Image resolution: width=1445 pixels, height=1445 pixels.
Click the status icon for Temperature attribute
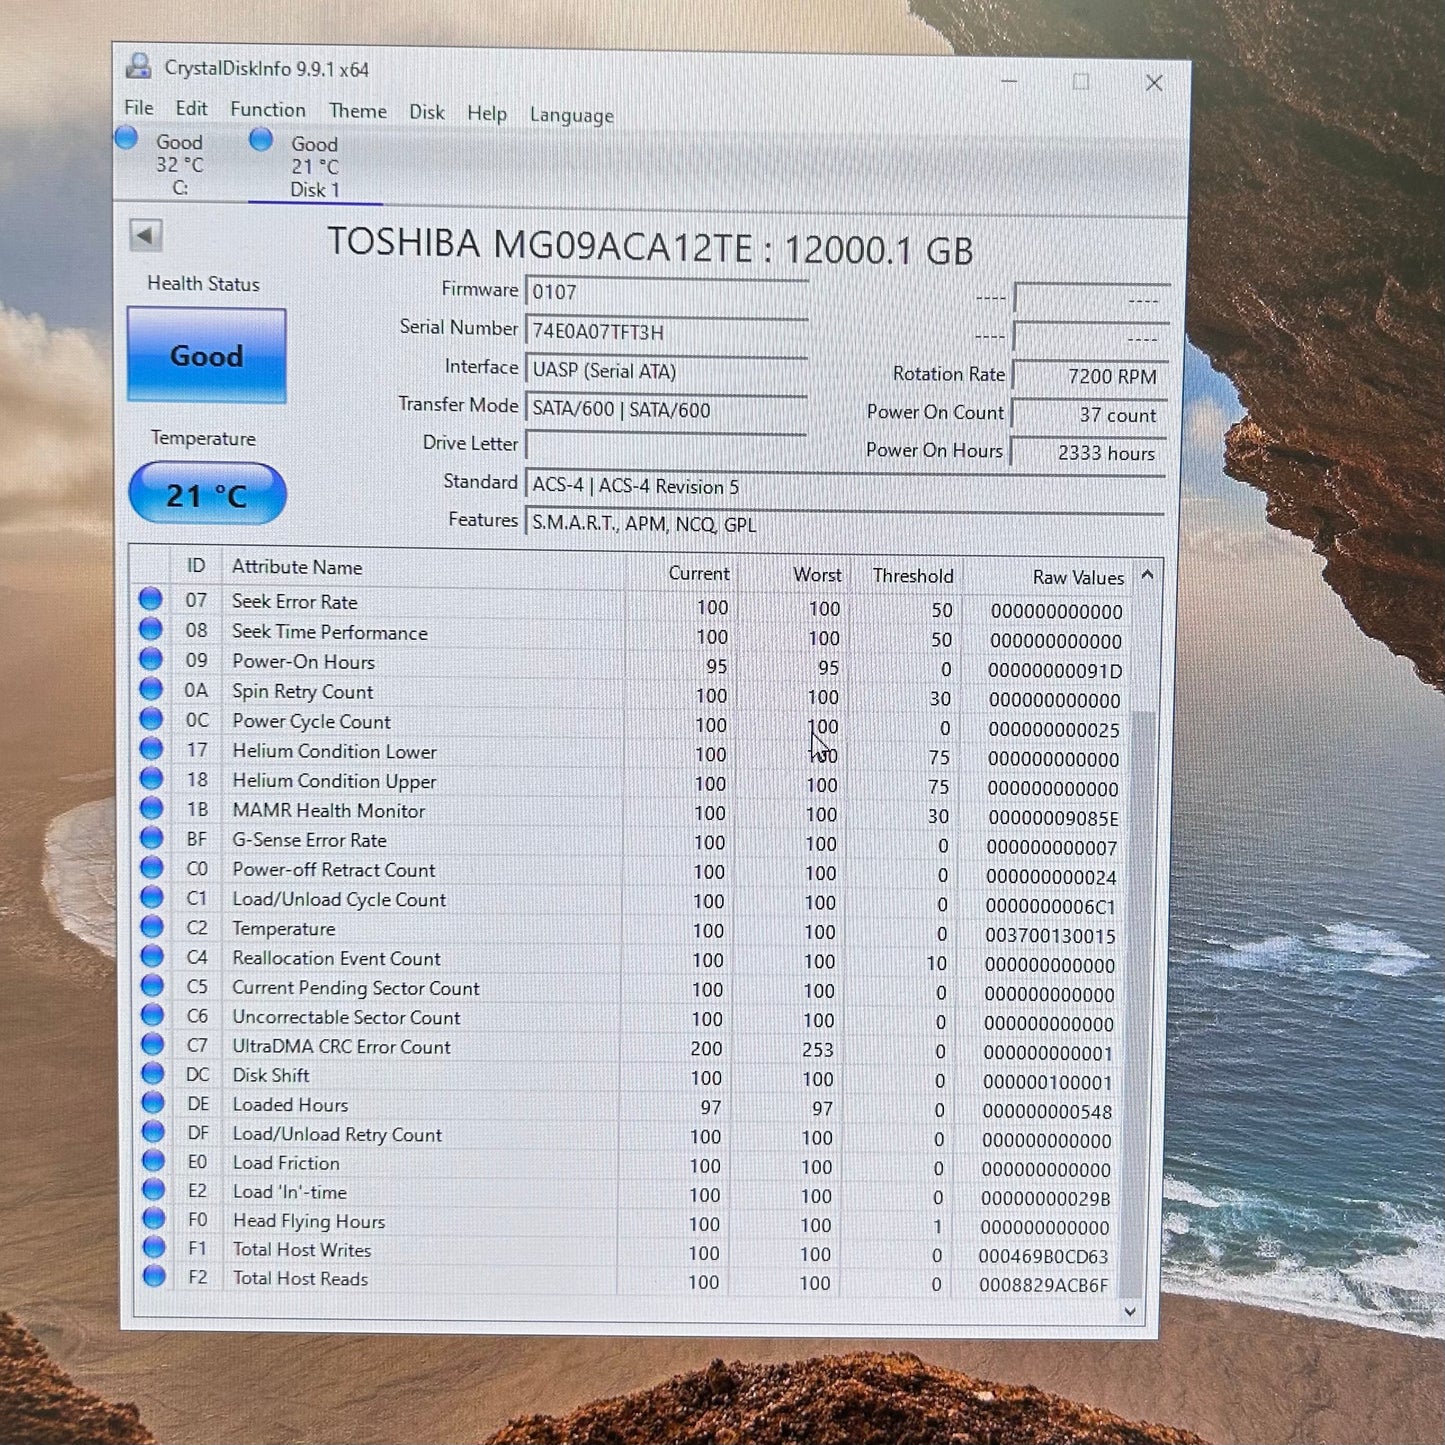(x=152, y=927)
